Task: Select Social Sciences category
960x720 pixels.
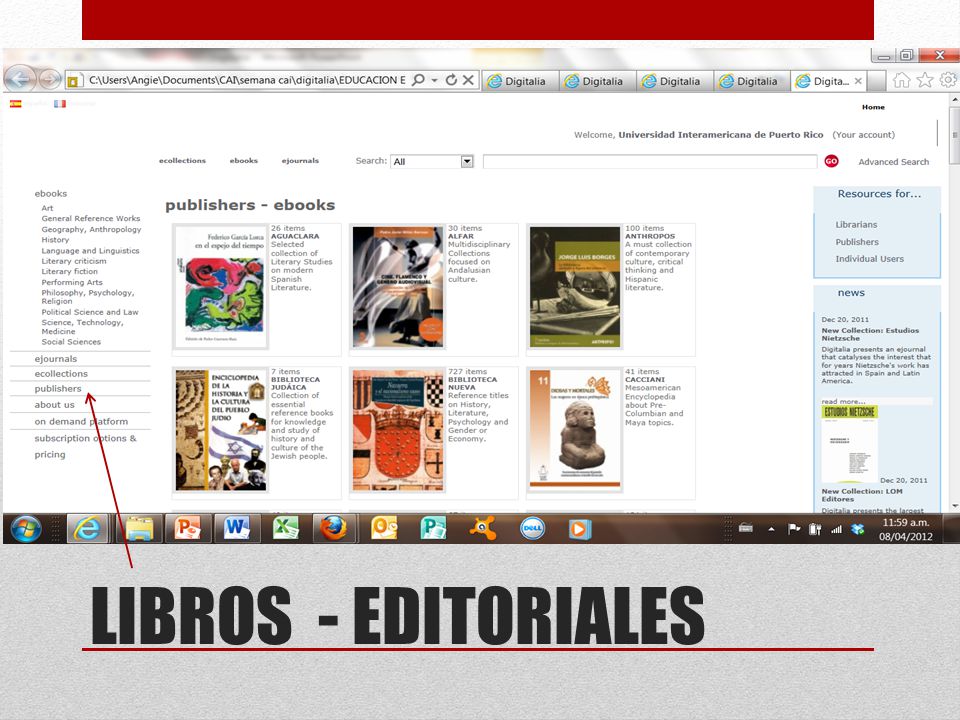Action: click(71, 342)
